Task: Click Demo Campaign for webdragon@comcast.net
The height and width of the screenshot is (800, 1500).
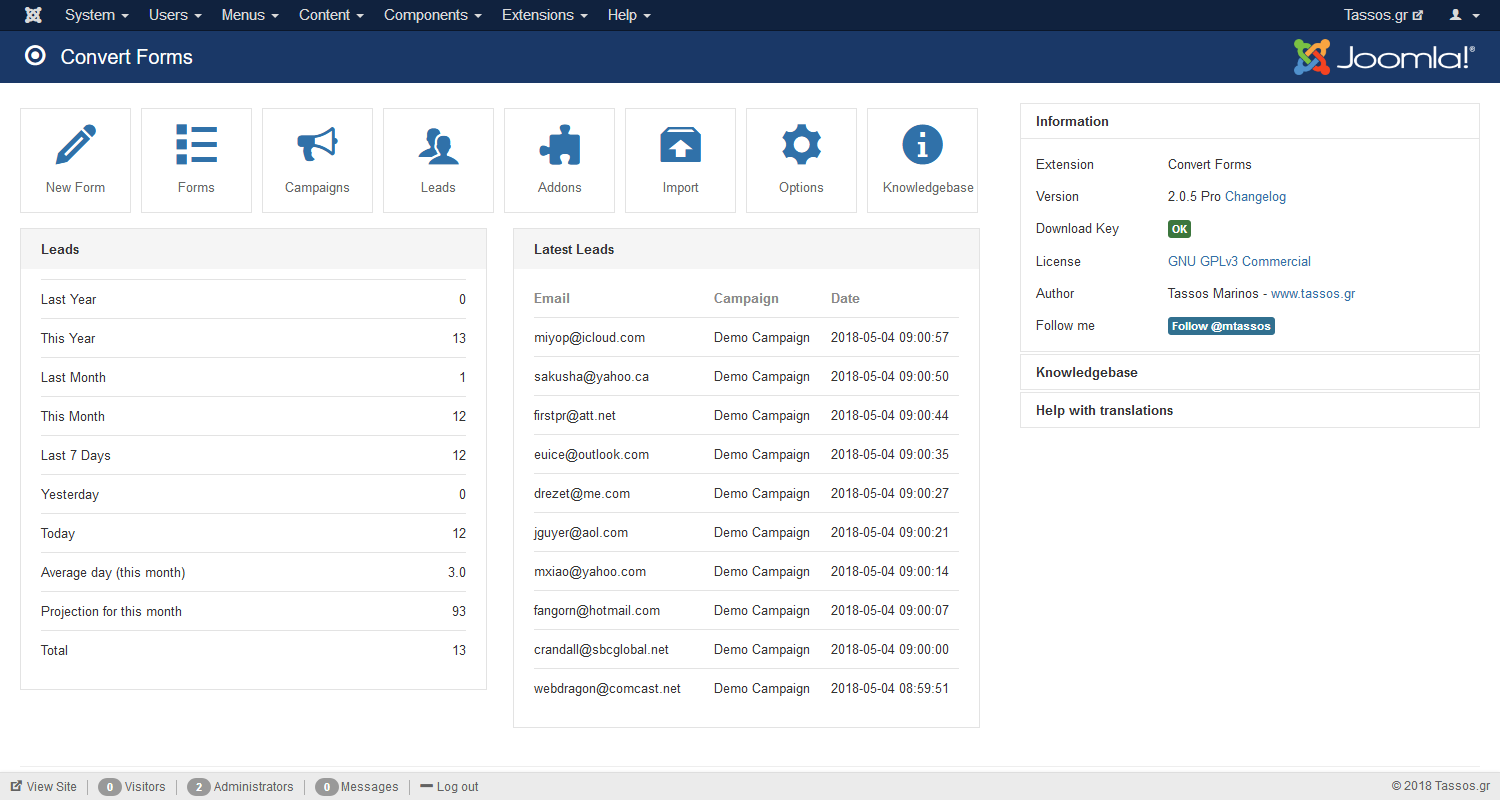Action: tap(762, 689)
